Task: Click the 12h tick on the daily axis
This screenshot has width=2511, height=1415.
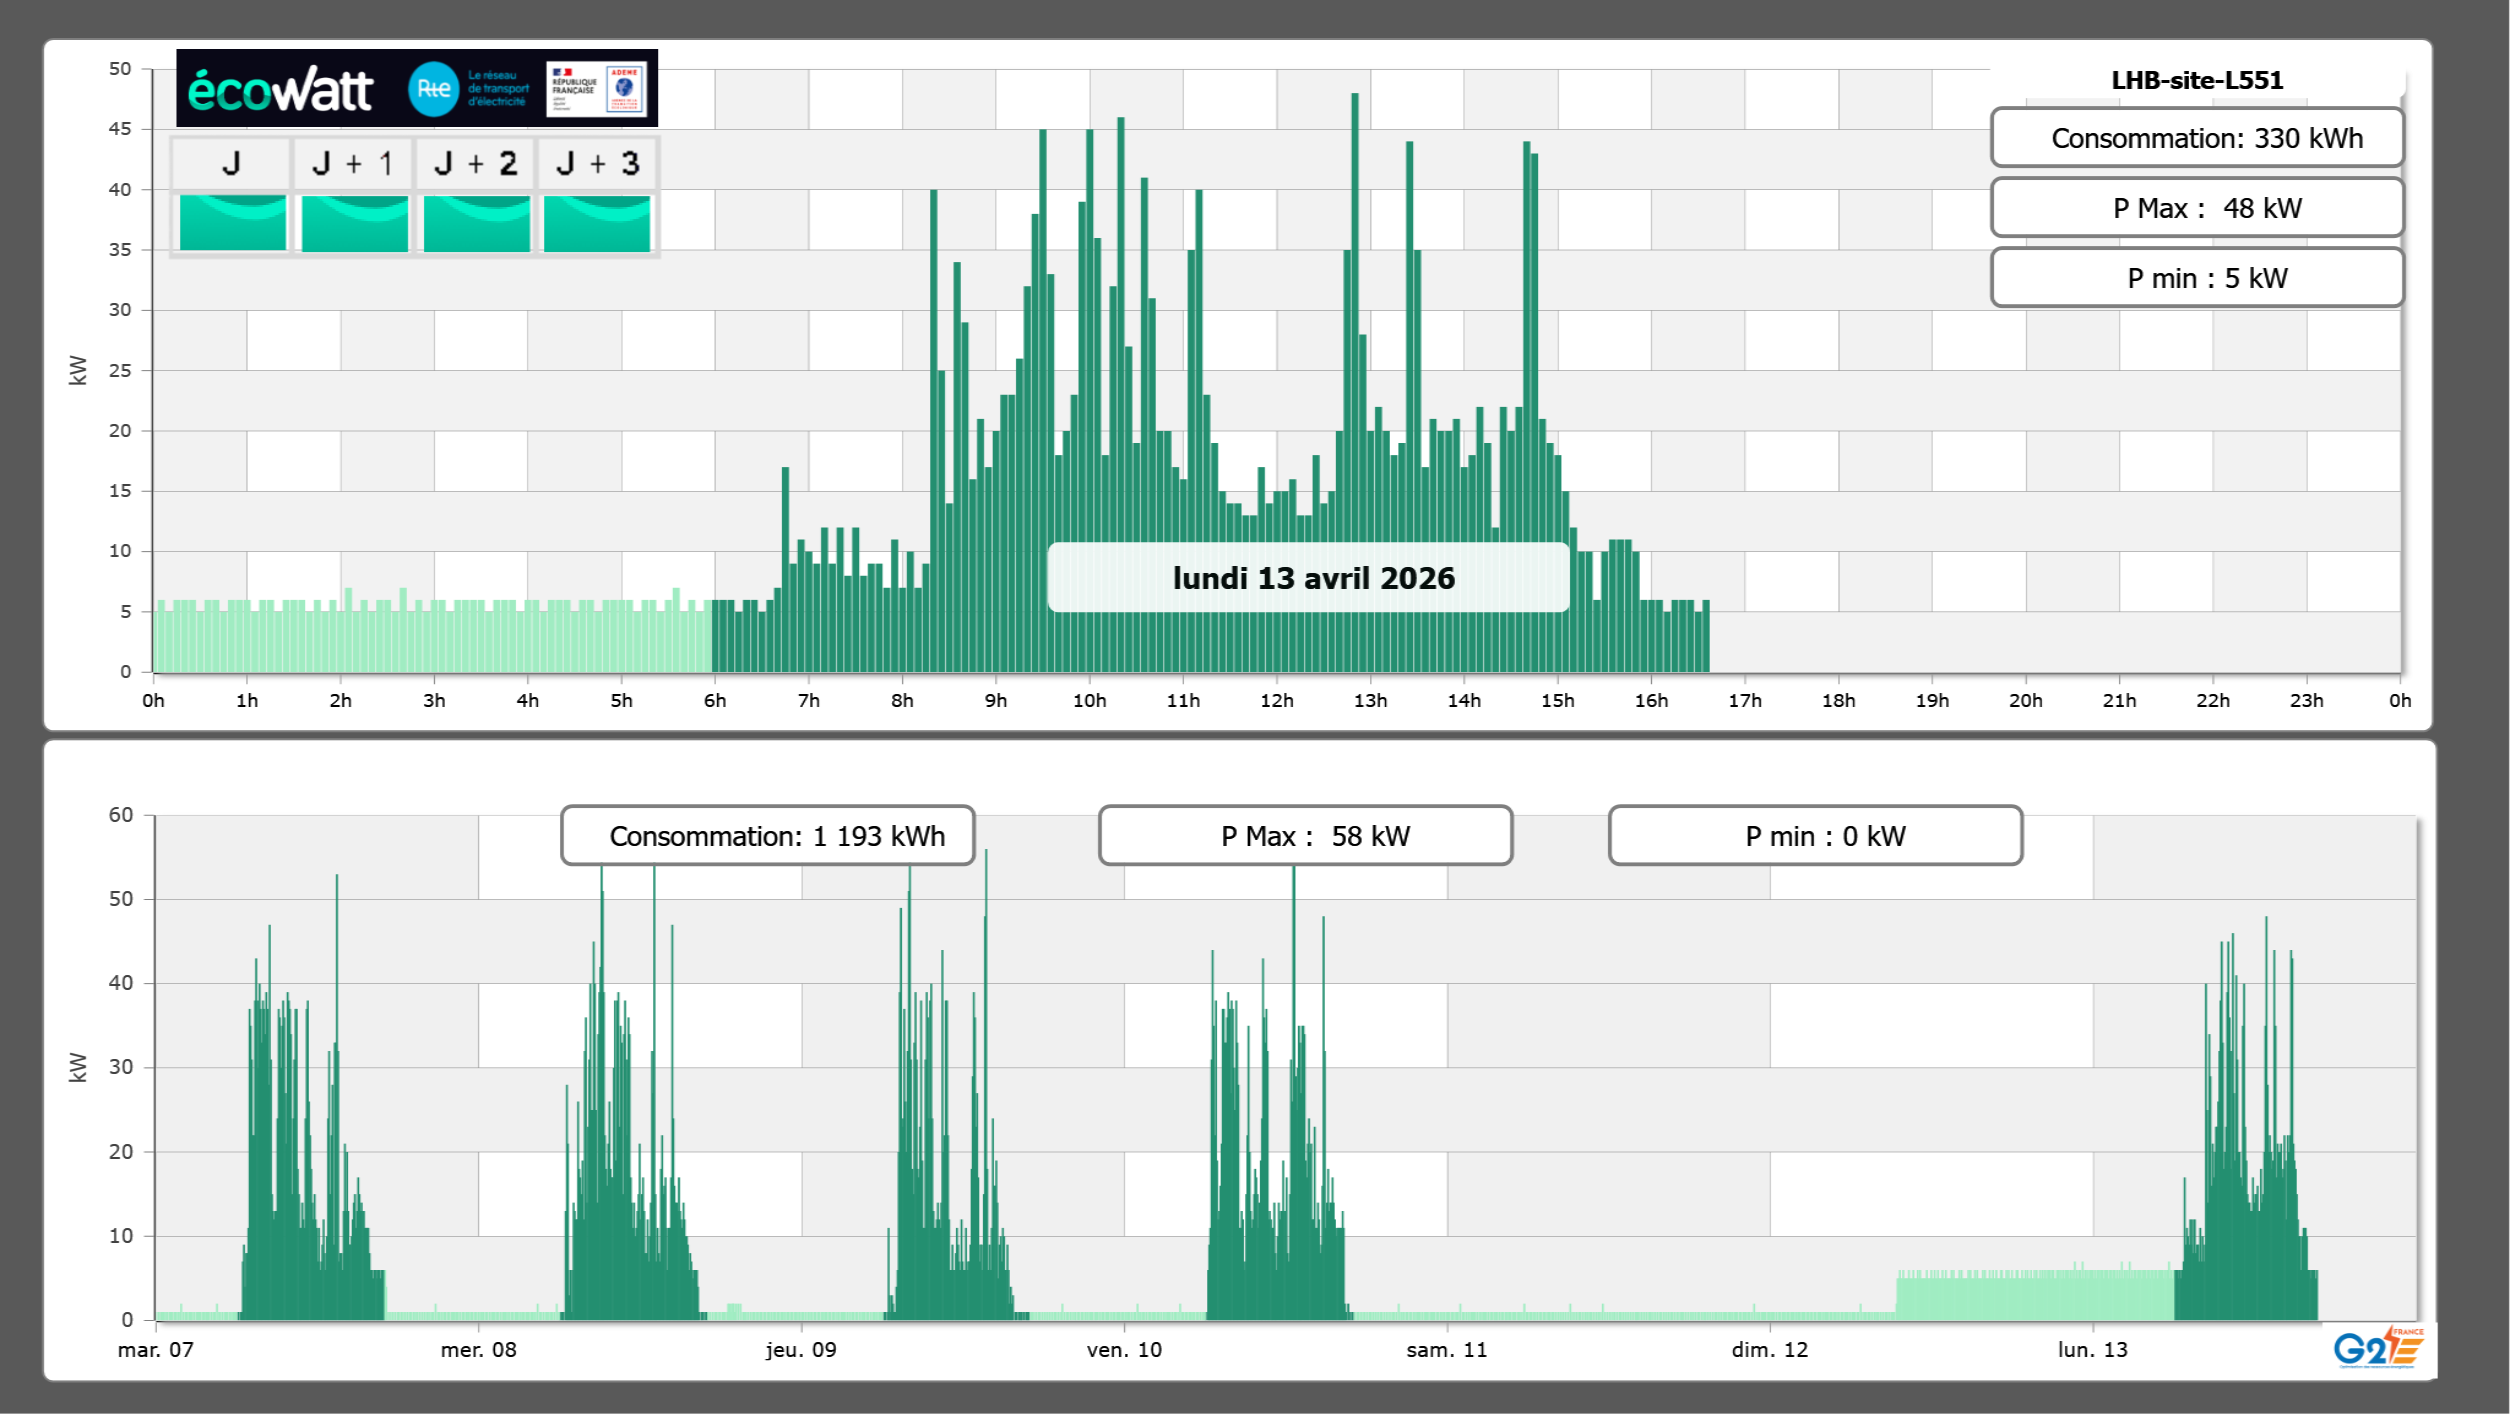Action: pos(1276,701)
